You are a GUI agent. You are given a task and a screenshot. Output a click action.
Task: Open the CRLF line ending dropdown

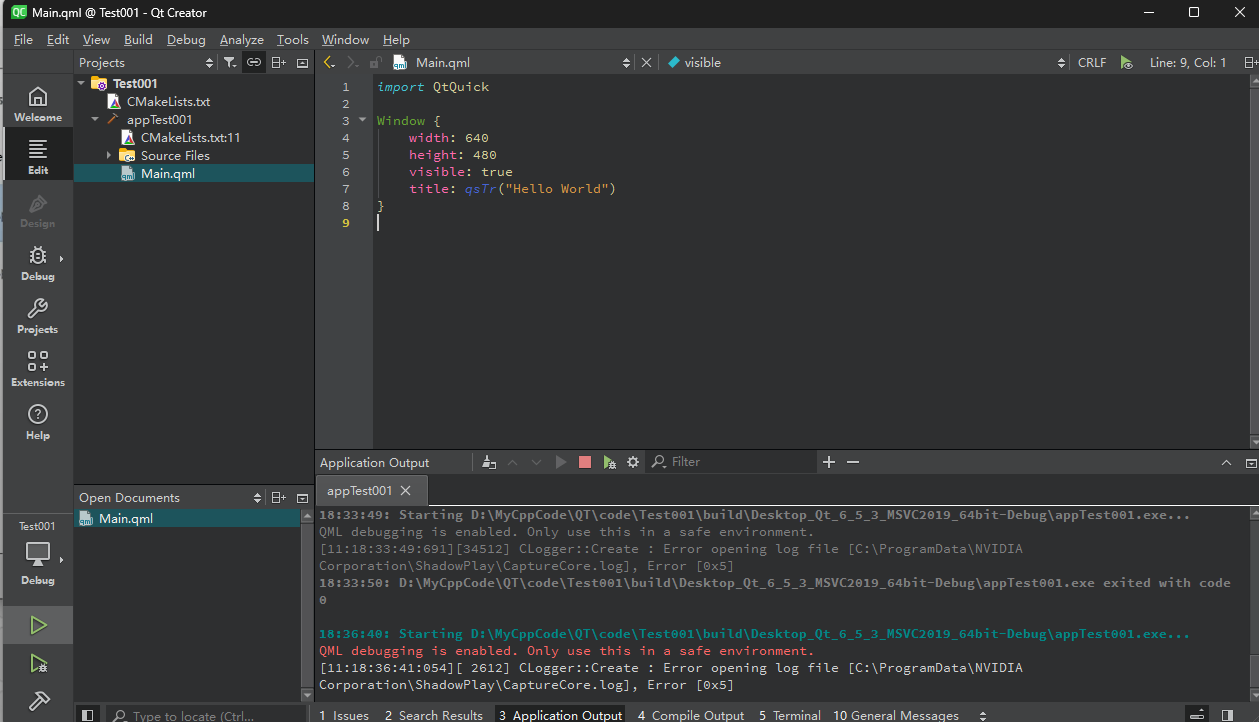coord(1092,62)
